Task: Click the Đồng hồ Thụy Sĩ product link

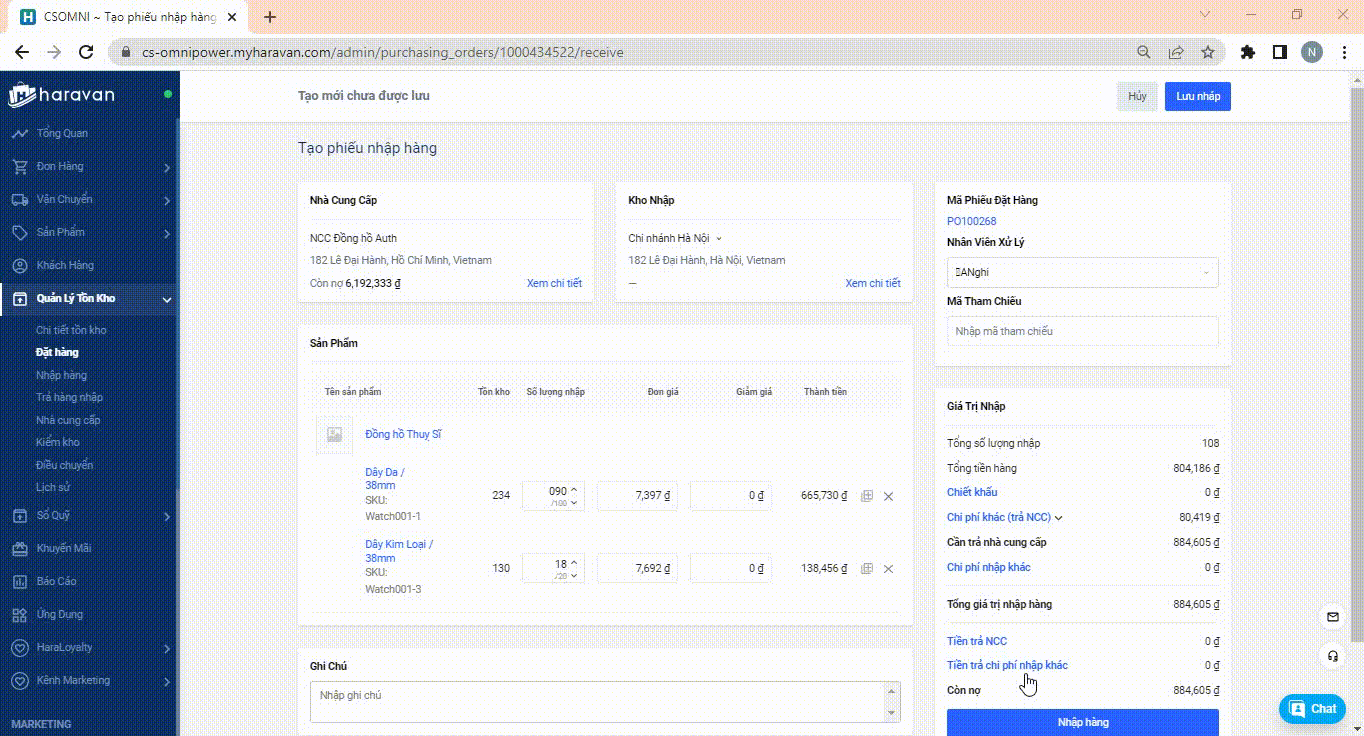Action: tap(403, 434)
